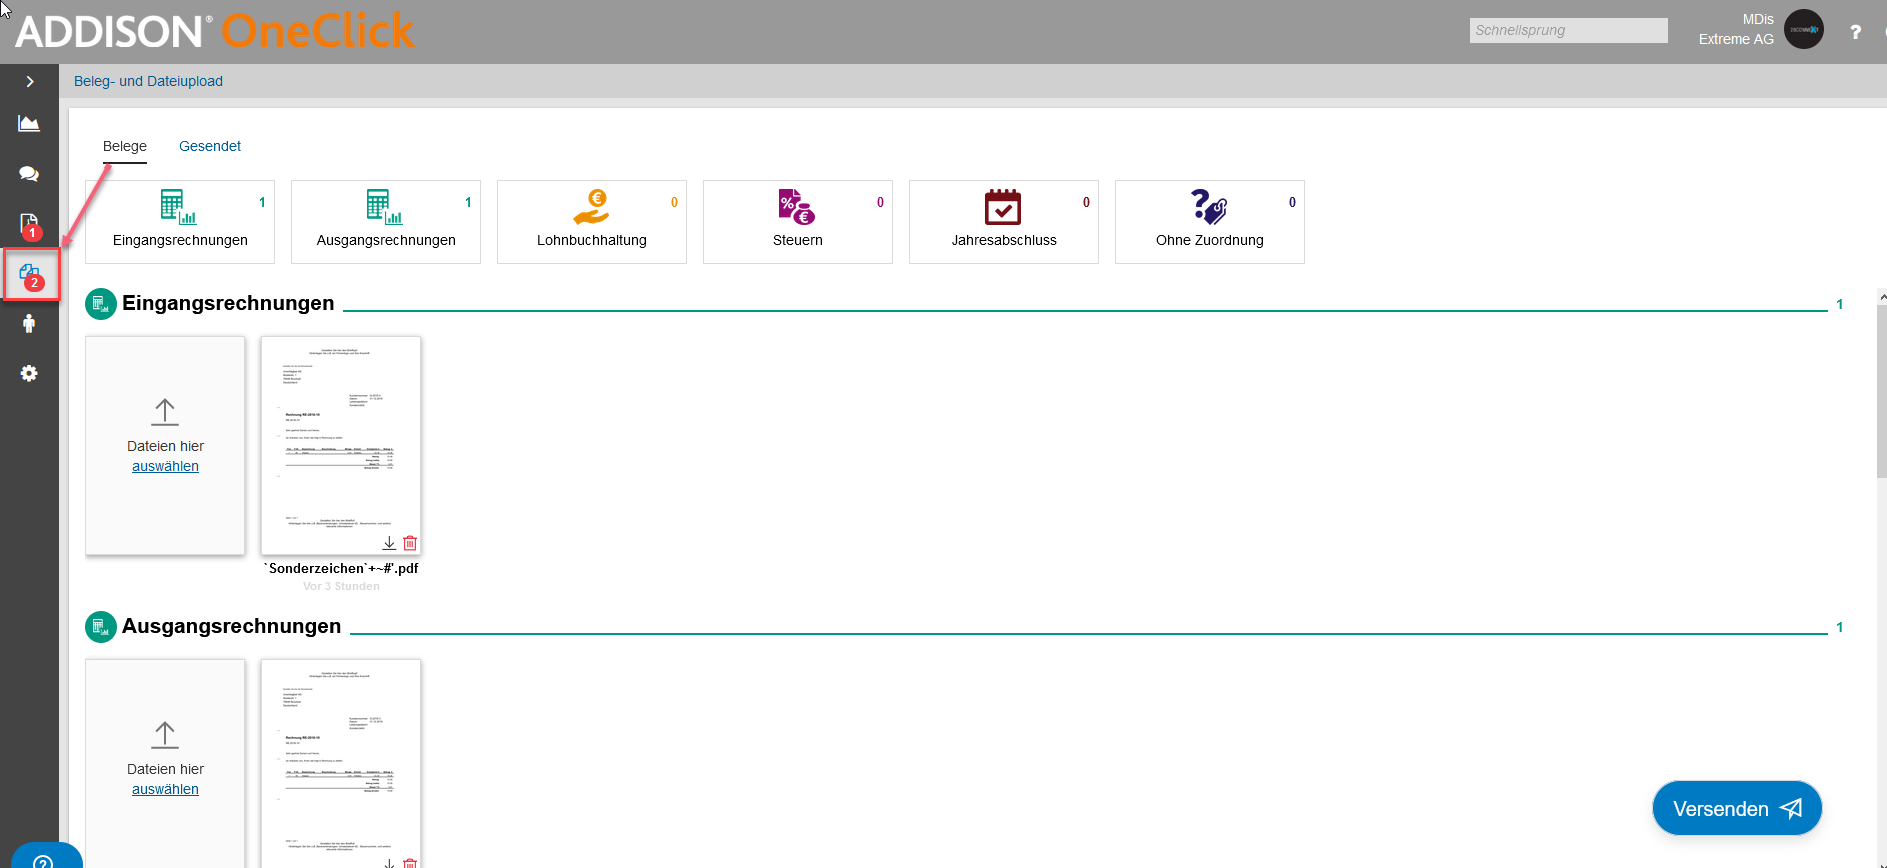Click the file name `Sonderzeichen`+~#'.pdf
1887x868 pixels.
[341, 568]
